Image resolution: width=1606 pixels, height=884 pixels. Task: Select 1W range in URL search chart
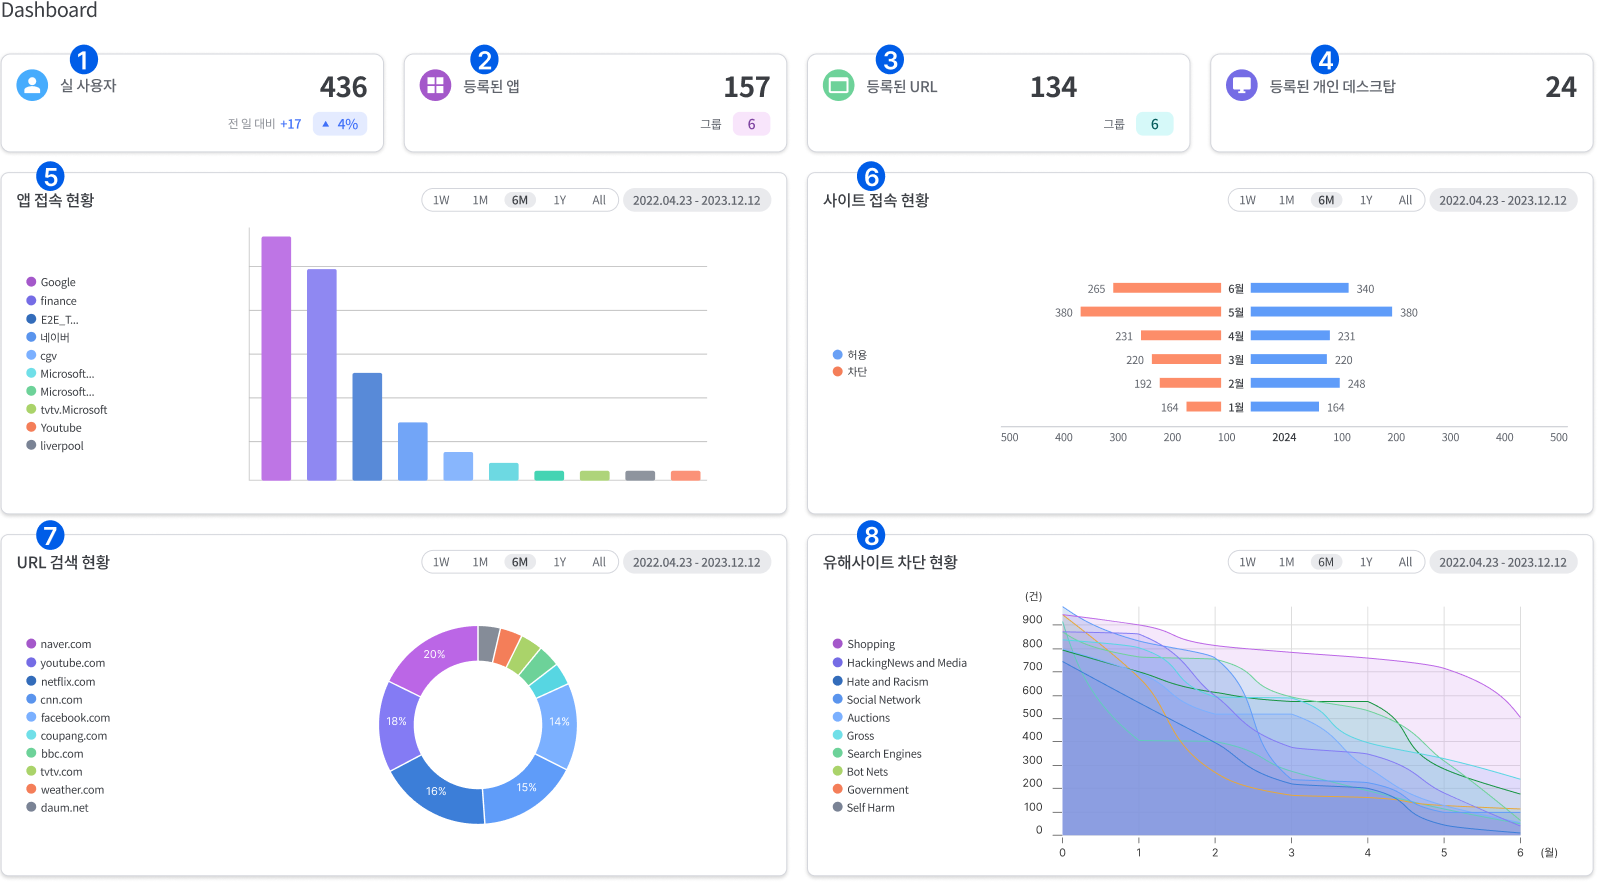click(x=441, y=562)
